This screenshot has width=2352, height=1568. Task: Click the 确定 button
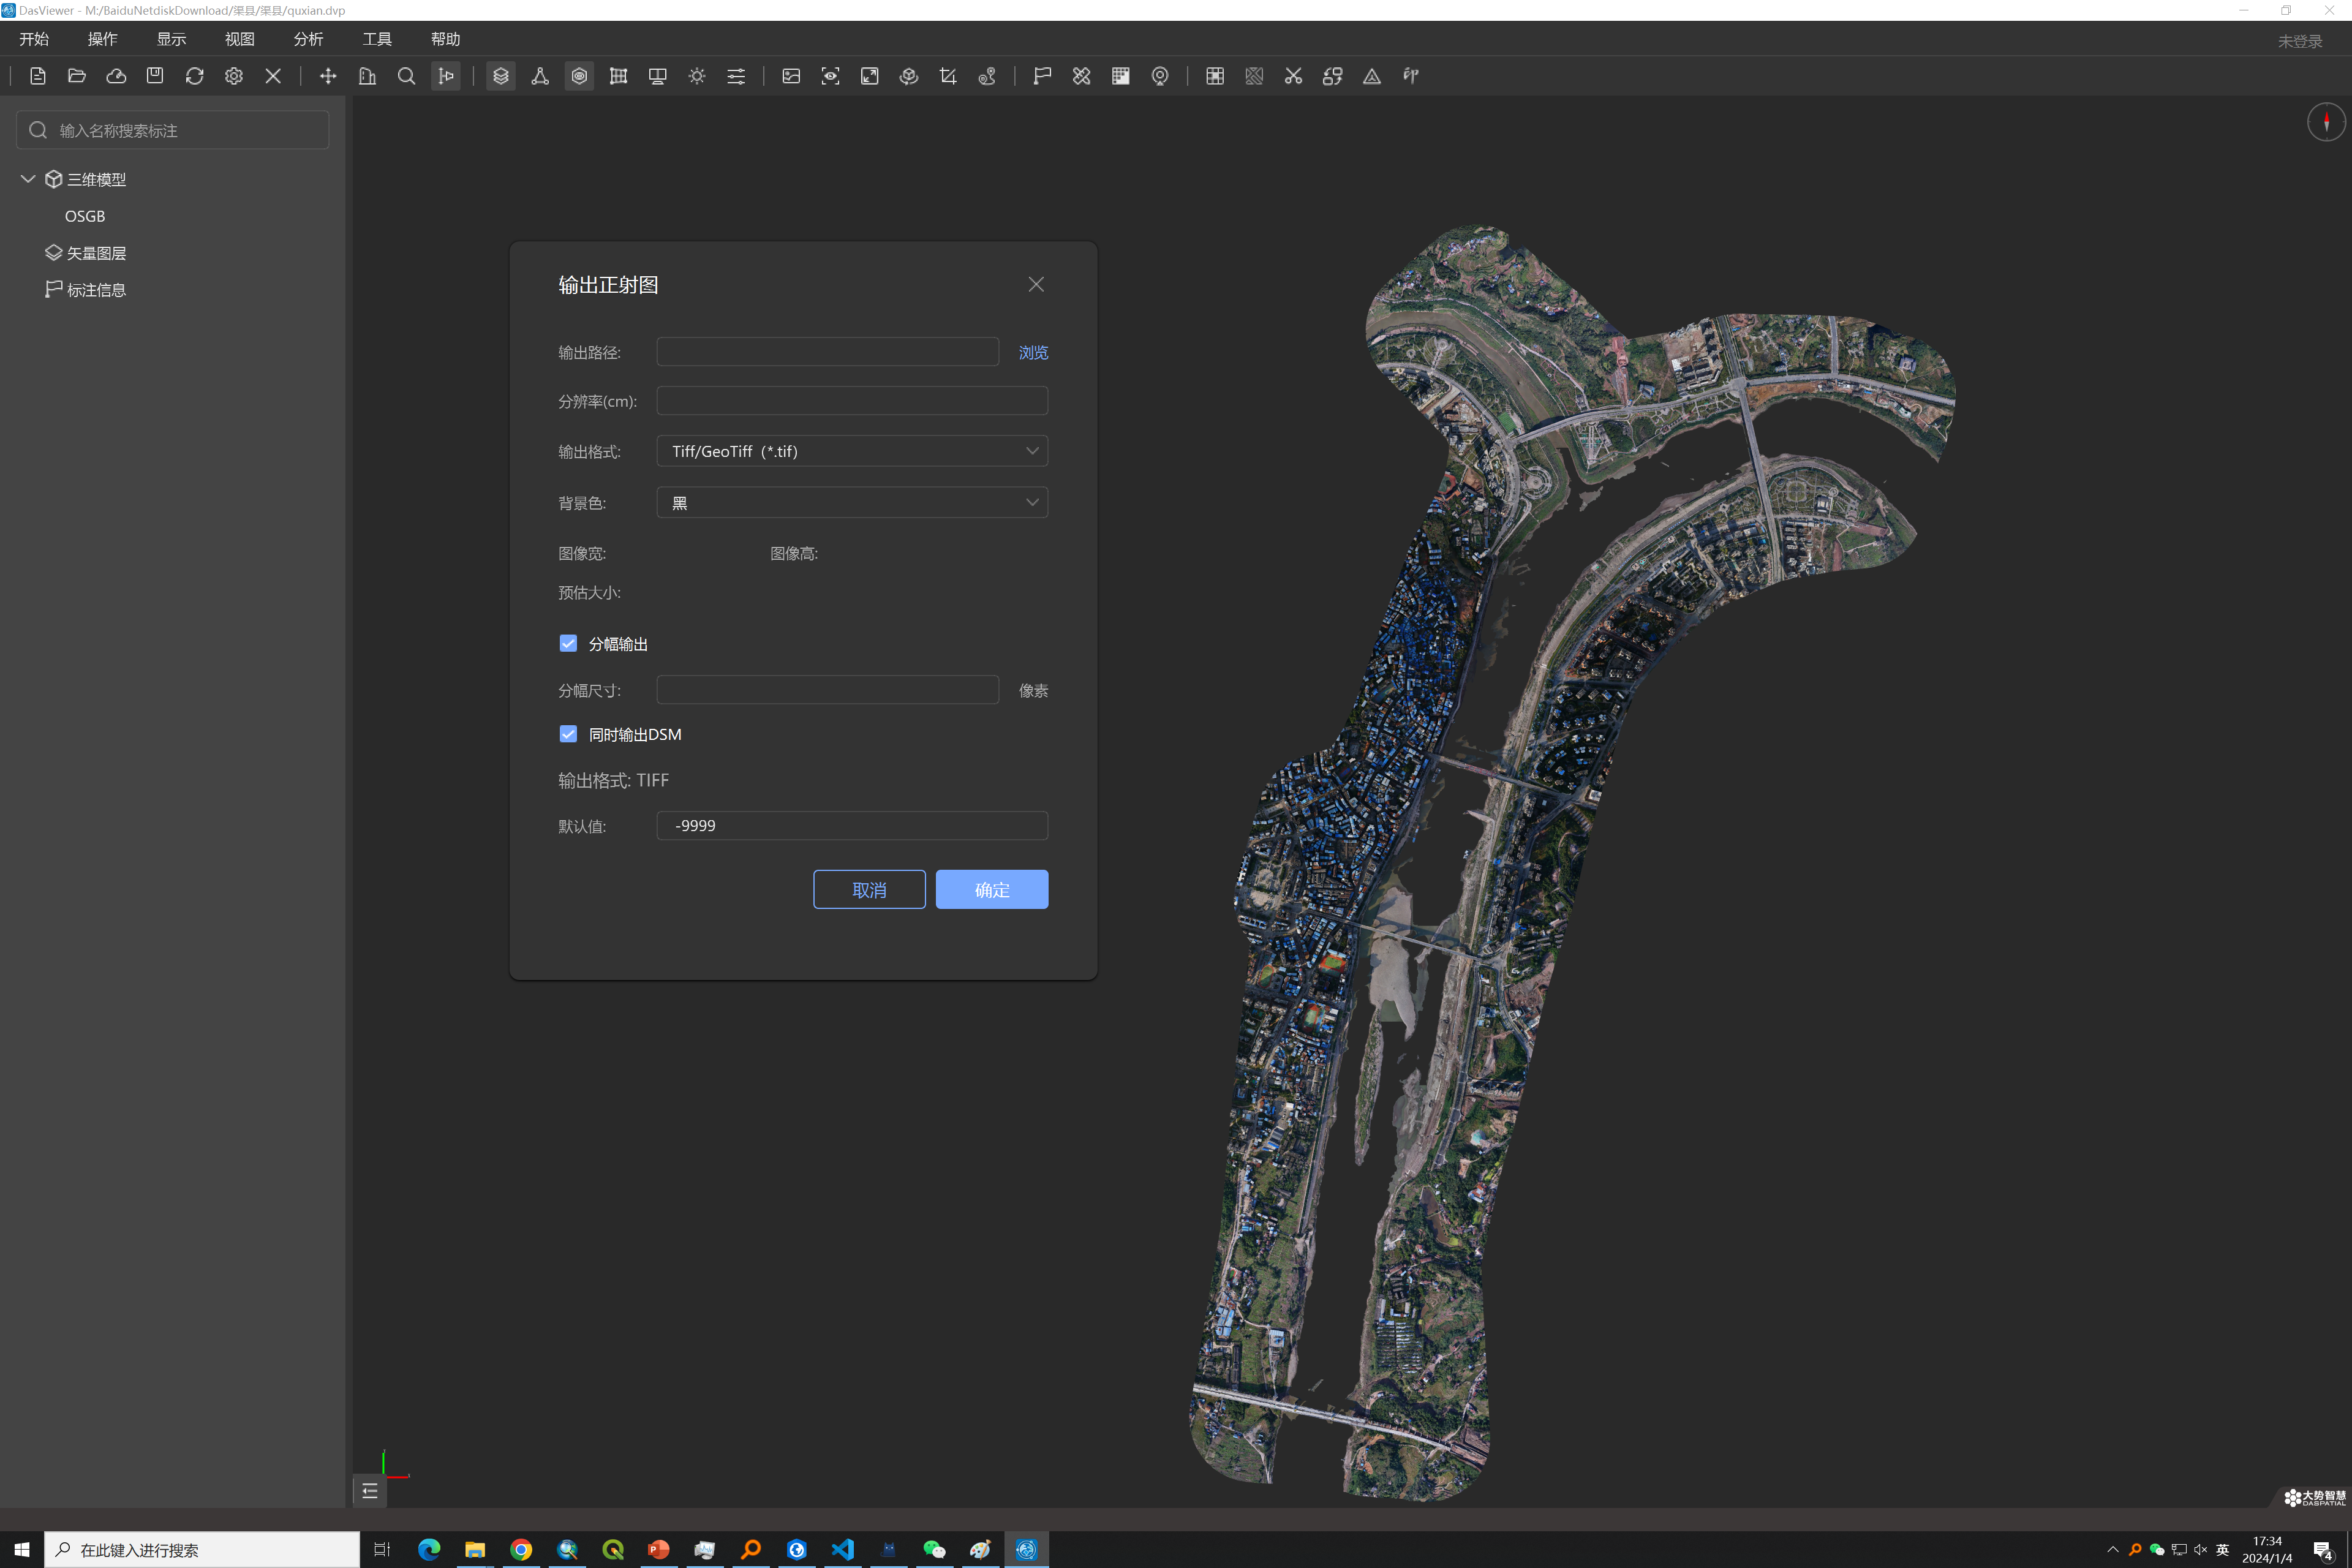click(992, 889)
